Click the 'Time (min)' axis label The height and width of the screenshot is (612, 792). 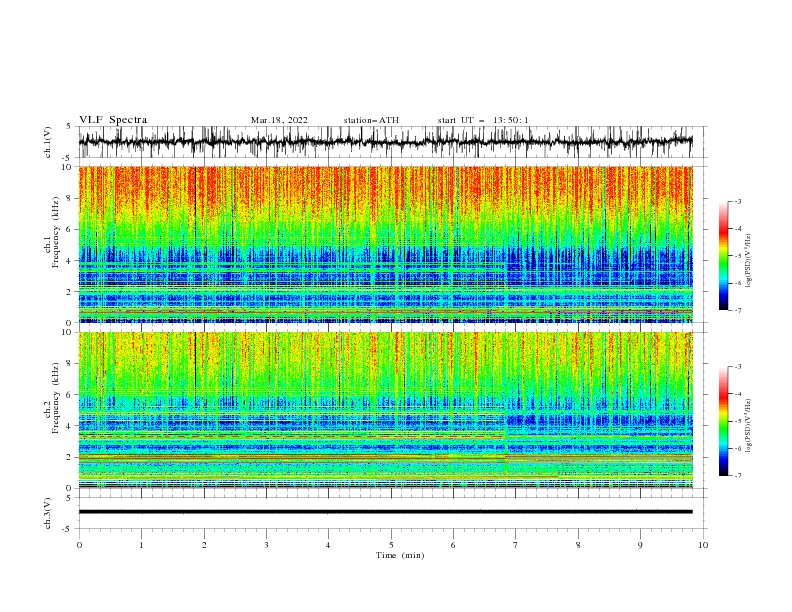point(400,555)
